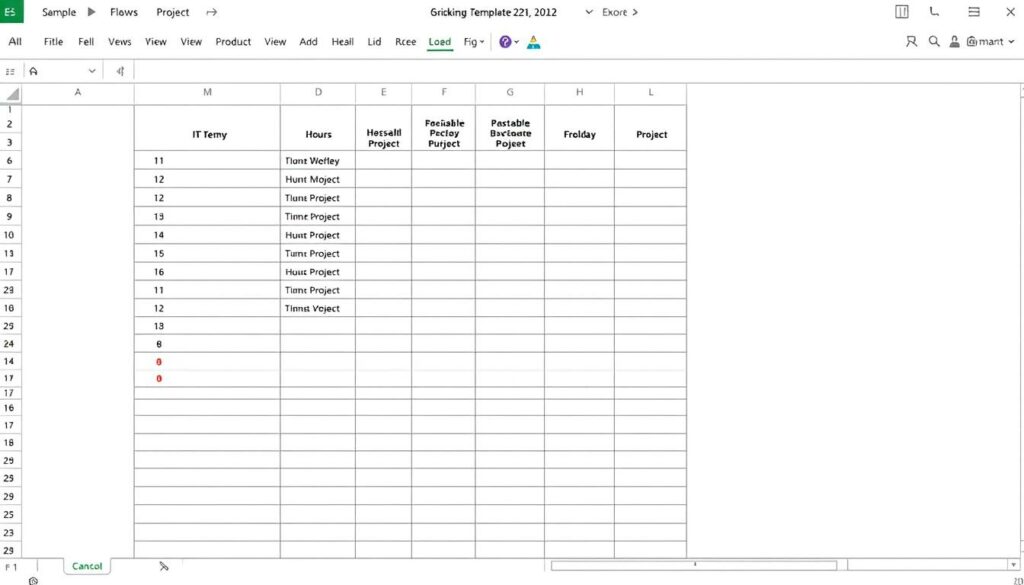
Task: Expand the chevron before Exore in the title
Action: point(588,12)
